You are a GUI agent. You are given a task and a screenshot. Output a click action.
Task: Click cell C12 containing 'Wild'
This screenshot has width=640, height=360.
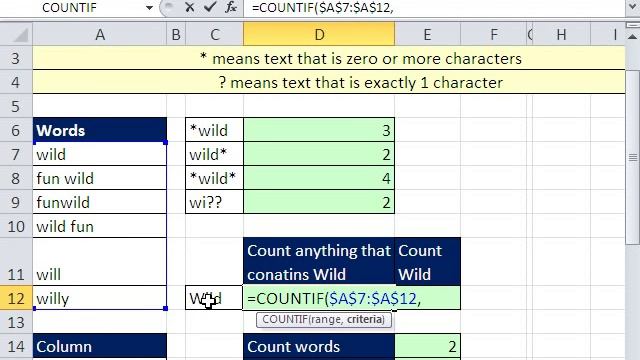click(214, 298)
